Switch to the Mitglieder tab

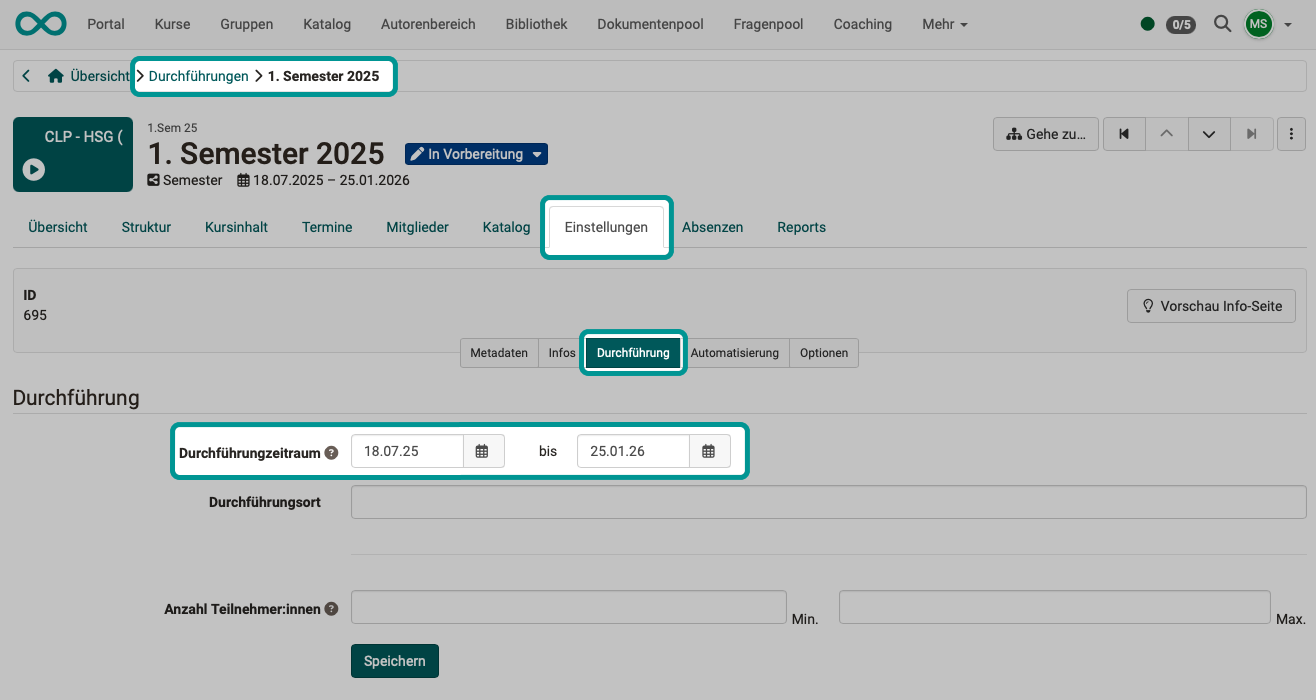point(417,227)
